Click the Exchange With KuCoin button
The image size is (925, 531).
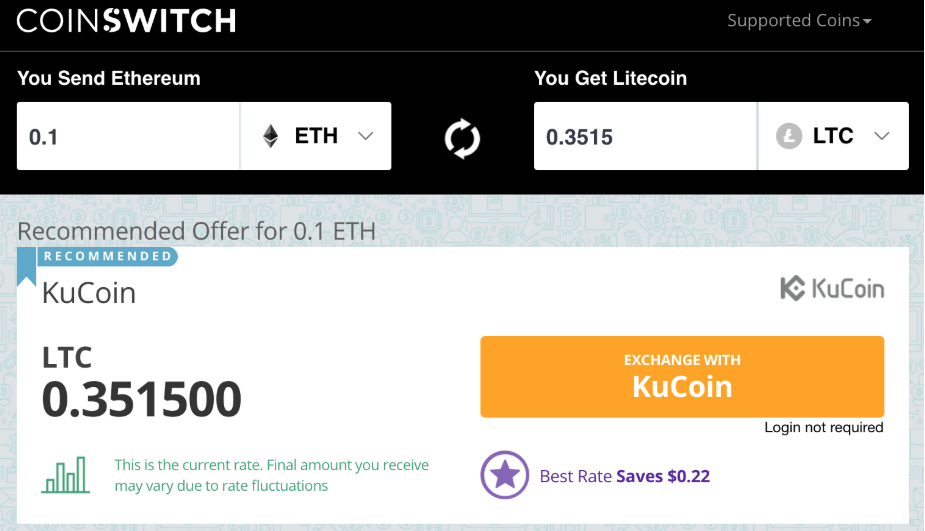pos(682,377)
